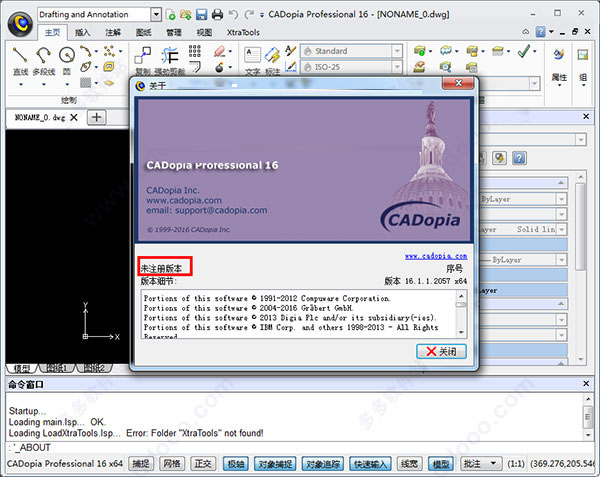Click the Hatch fill tool icon
The height and width of the screenshot is (477, 600).
[85, 82]
